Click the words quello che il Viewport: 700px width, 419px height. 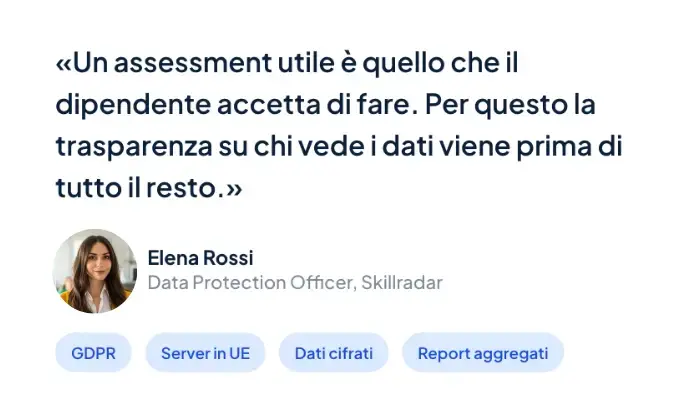(440, 63)
